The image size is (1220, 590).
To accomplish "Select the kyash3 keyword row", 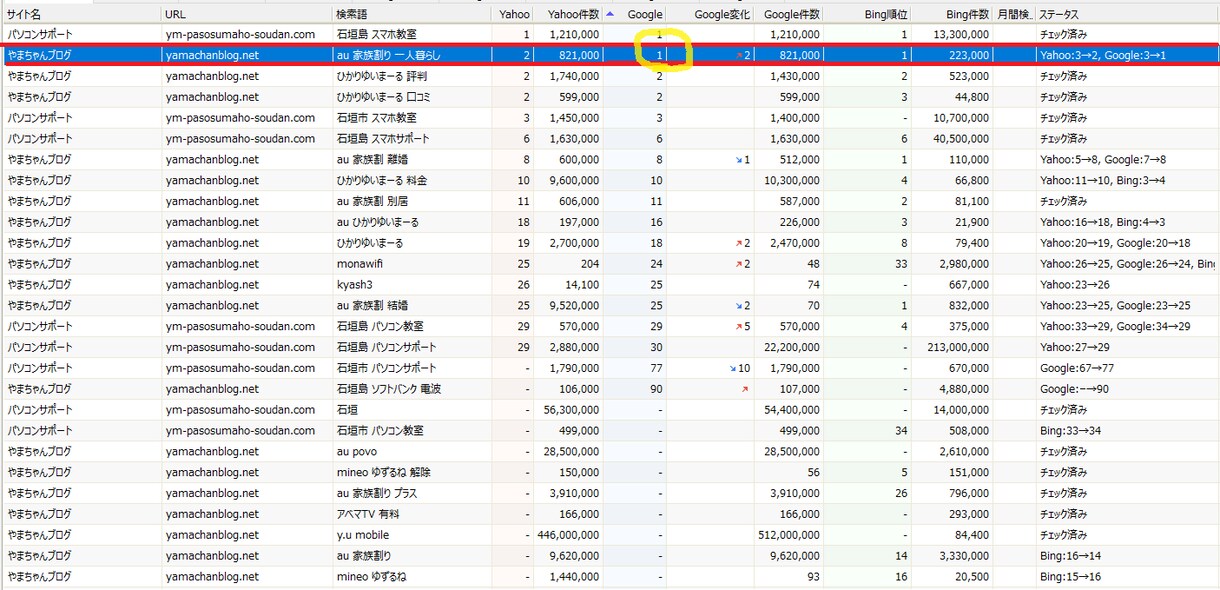I will pos(610,285).
